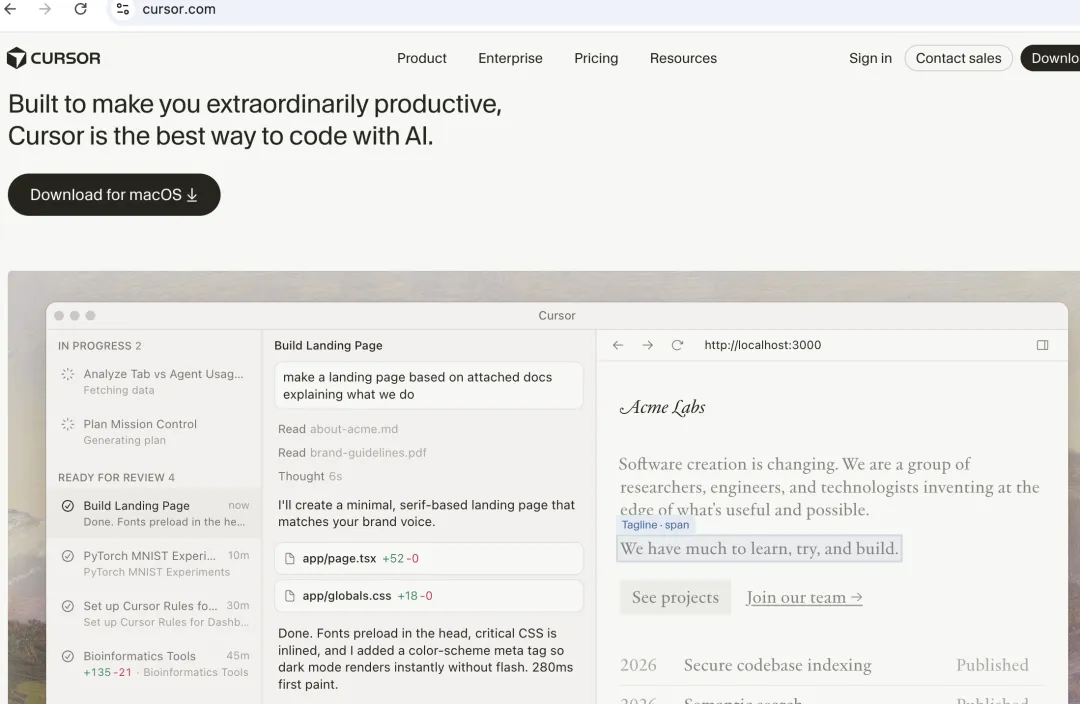Click checkmark icon beside Bioinformatics Tools
This screenshot has height=704, width=1080.
[68, 656]
